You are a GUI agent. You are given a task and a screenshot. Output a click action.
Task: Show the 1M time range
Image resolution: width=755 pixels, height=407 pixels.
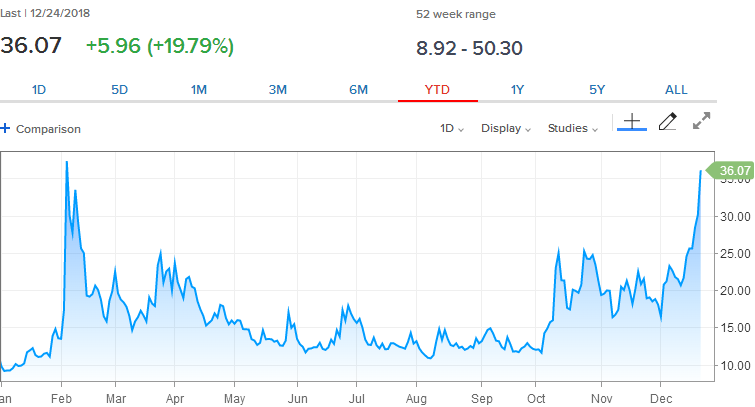[199, 90]
